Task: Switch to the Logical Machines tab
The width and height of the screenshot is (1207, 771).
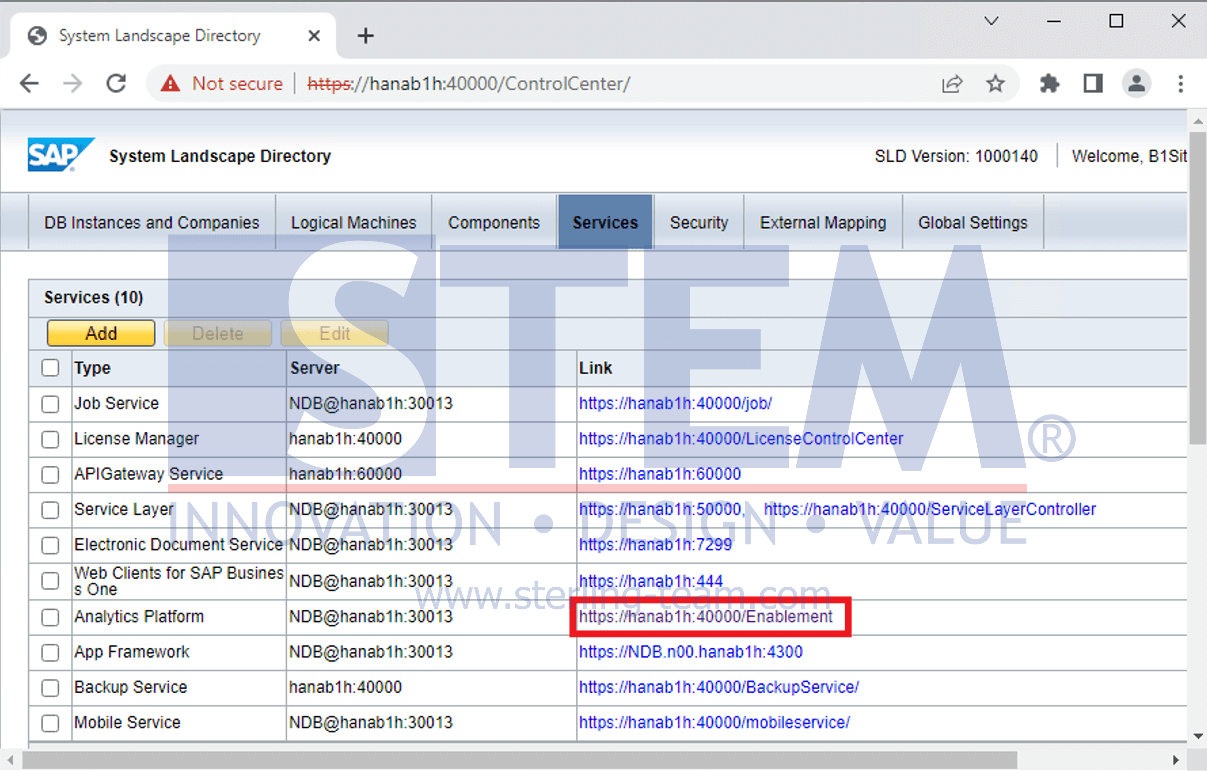Action: 353,223
